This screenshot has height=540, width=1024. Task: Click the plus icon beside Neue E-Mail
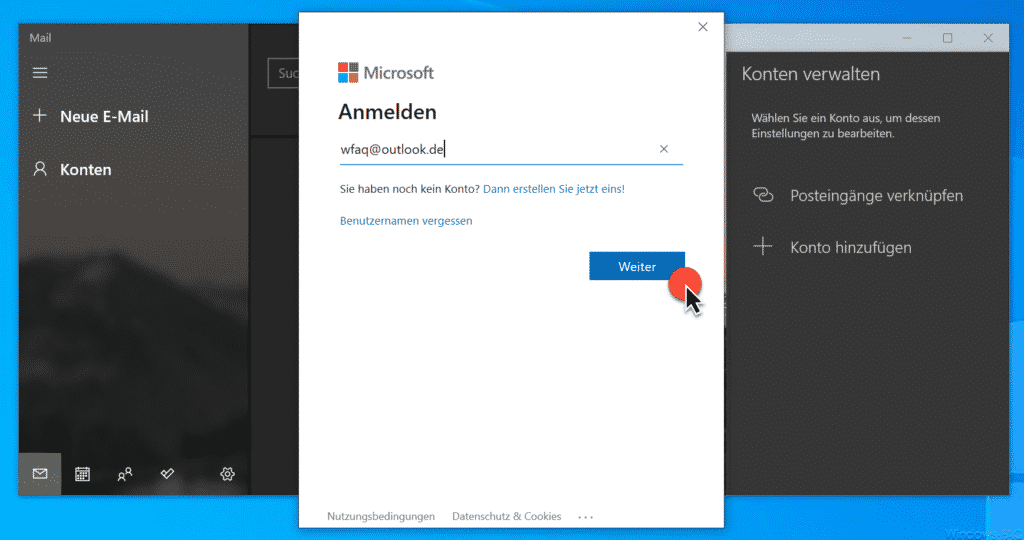[x=40, y=116]
